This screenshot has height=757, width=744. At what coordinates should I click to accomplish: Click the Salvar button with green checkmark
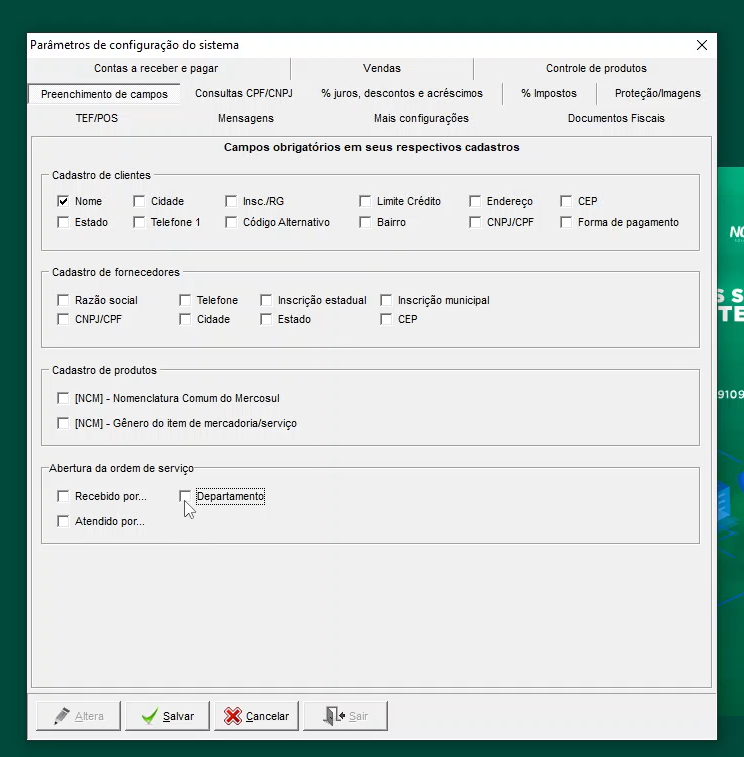(167, 716)
